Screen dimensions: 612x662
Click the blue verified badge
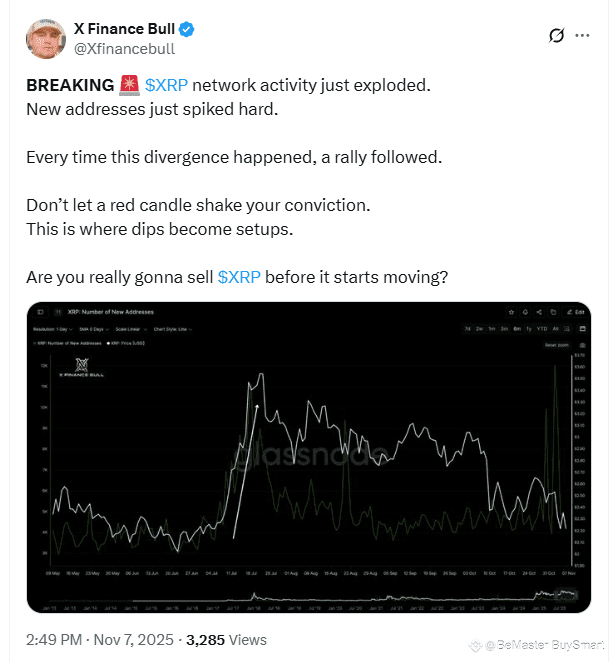click(x=186, y=29)
